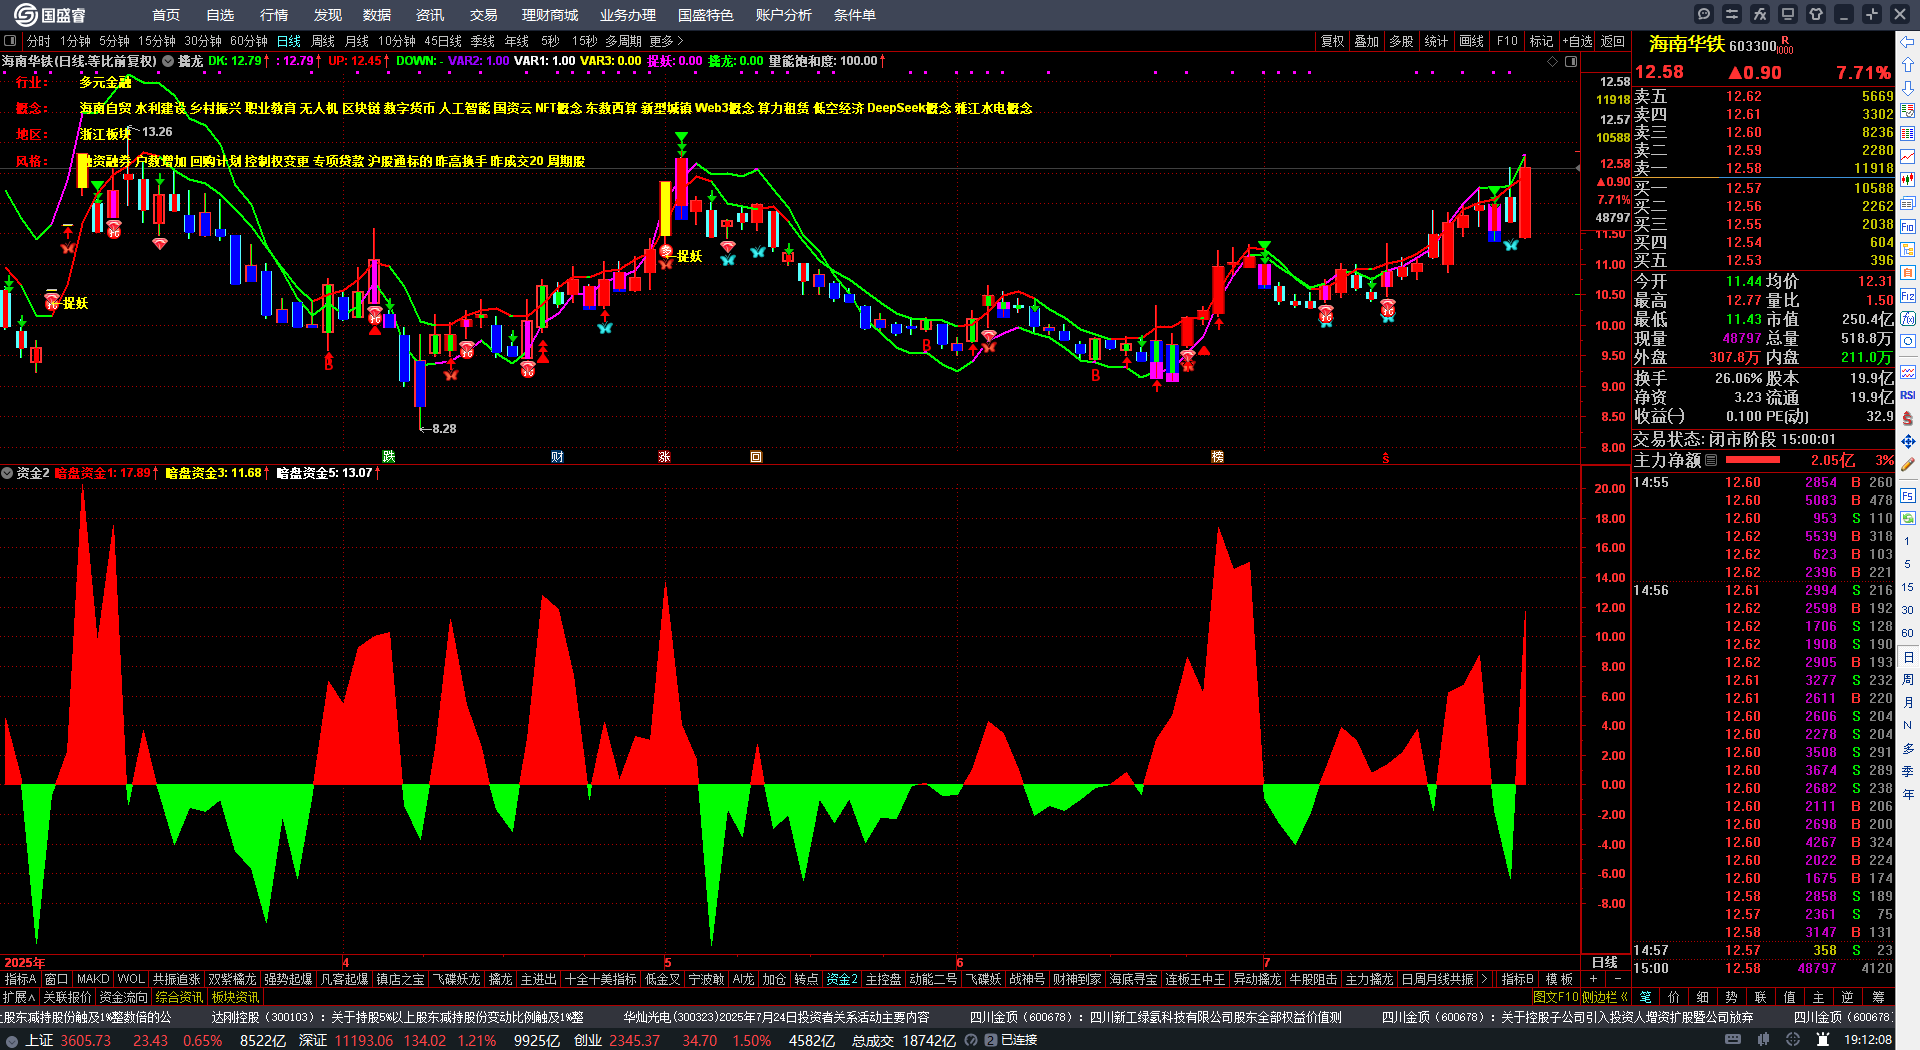Zoom in chart with plus button
Viewport: 1920px width, 1050px height.
(1594, 979)
